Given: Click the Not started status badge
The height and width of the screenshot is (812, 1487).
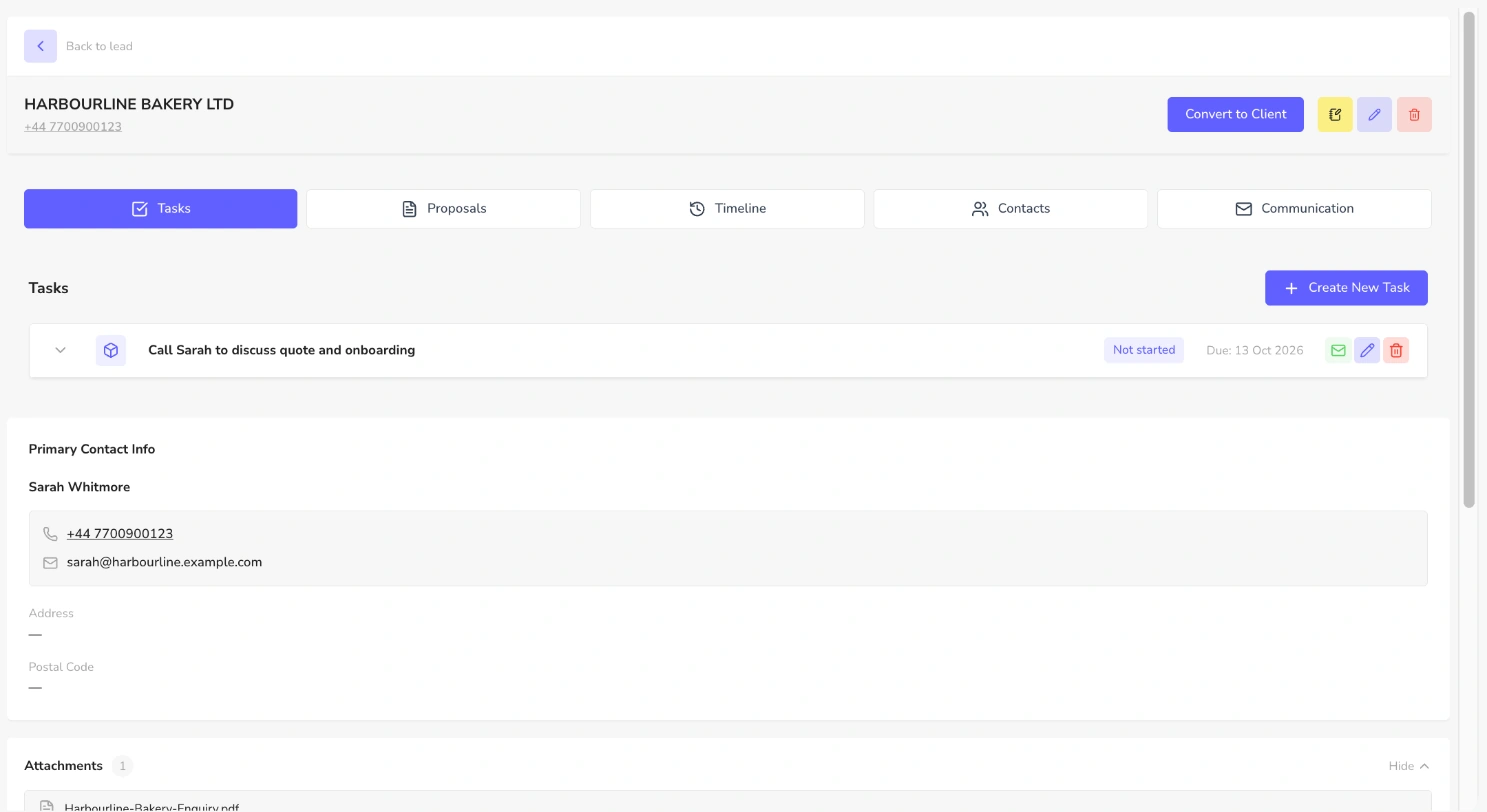Looking at the screenshot, I should [x=1144, y=350].
